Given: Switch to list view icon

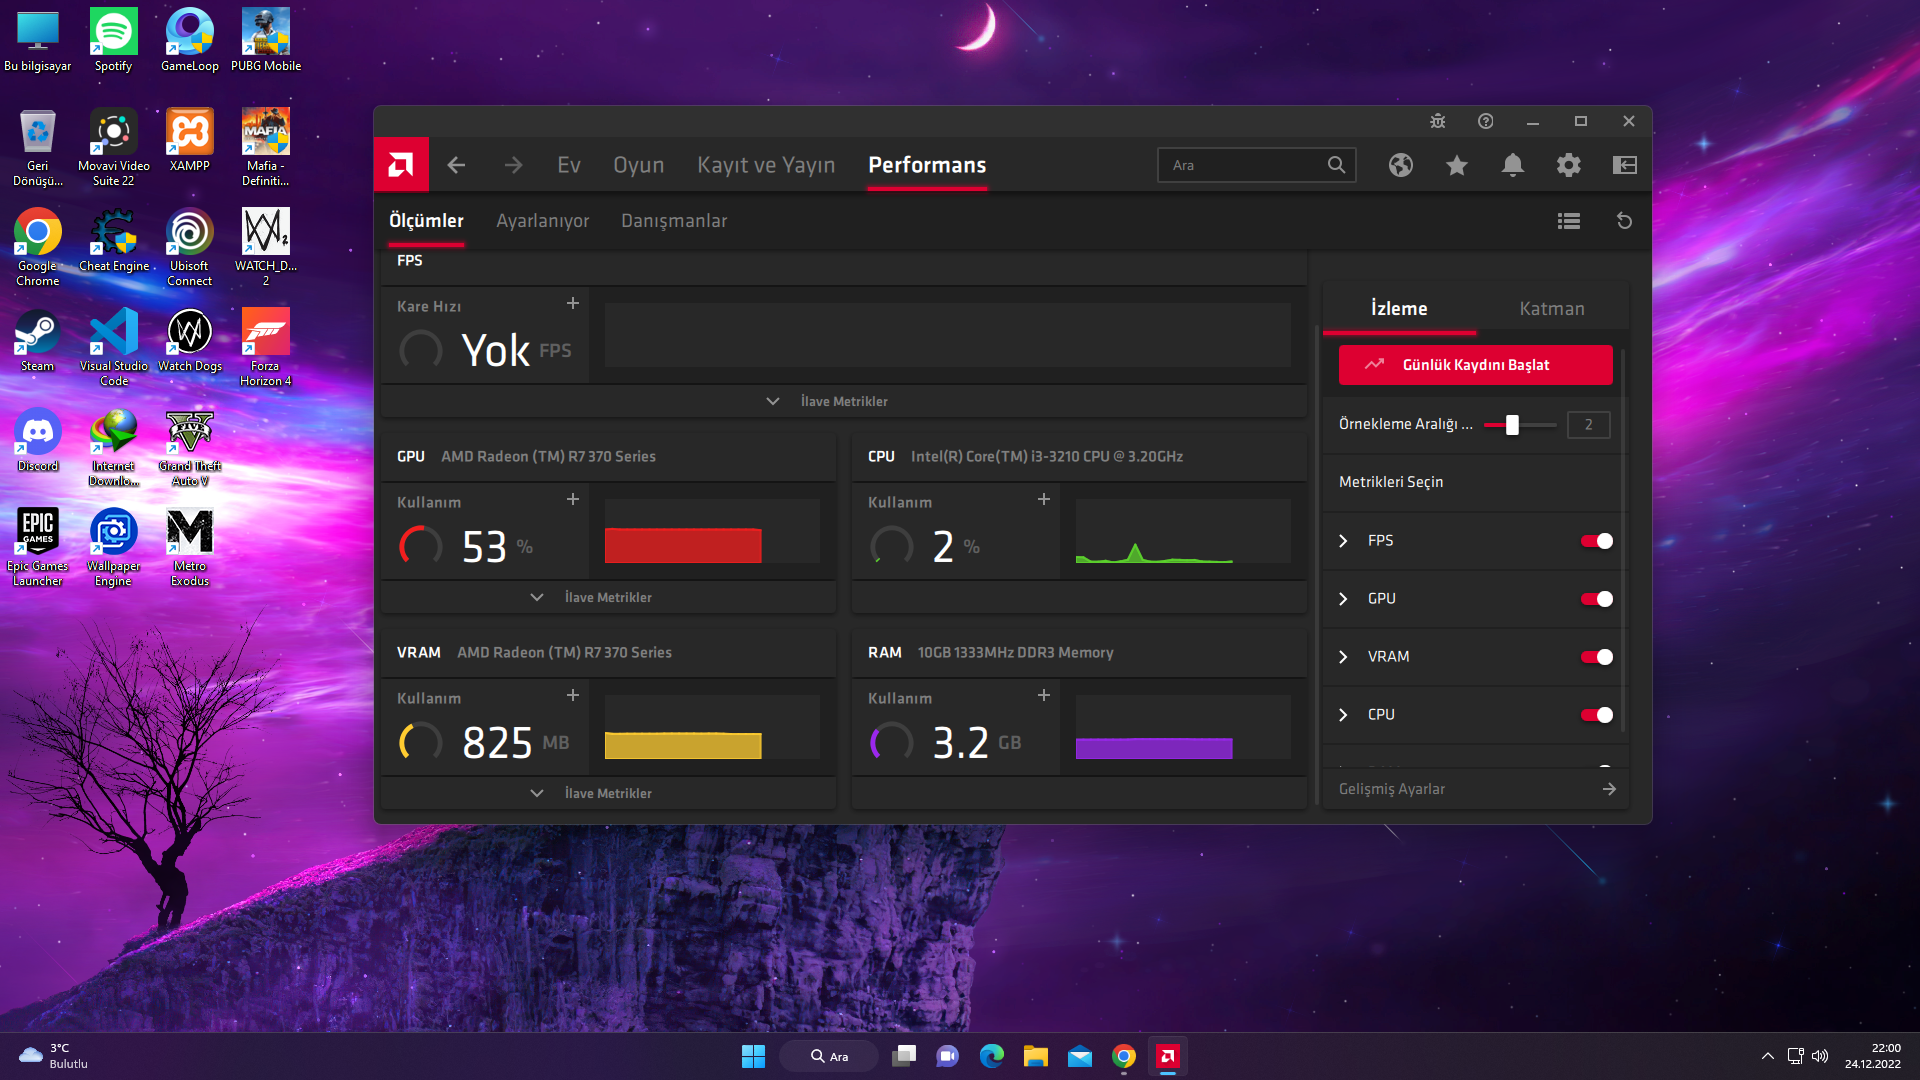Looking at the screenshot, I should click(x=1568, y=221).
